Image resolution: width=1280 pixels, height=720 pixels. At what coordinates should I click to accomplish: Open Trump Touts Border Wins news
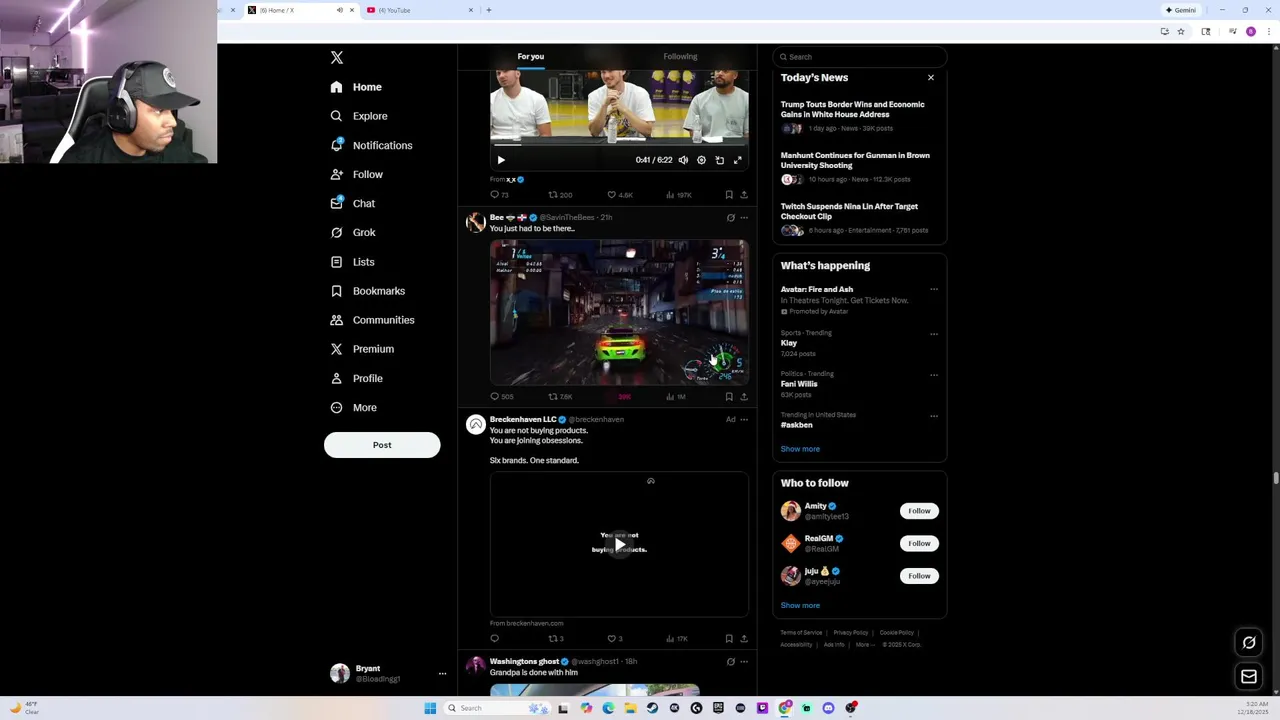point(859,116)
